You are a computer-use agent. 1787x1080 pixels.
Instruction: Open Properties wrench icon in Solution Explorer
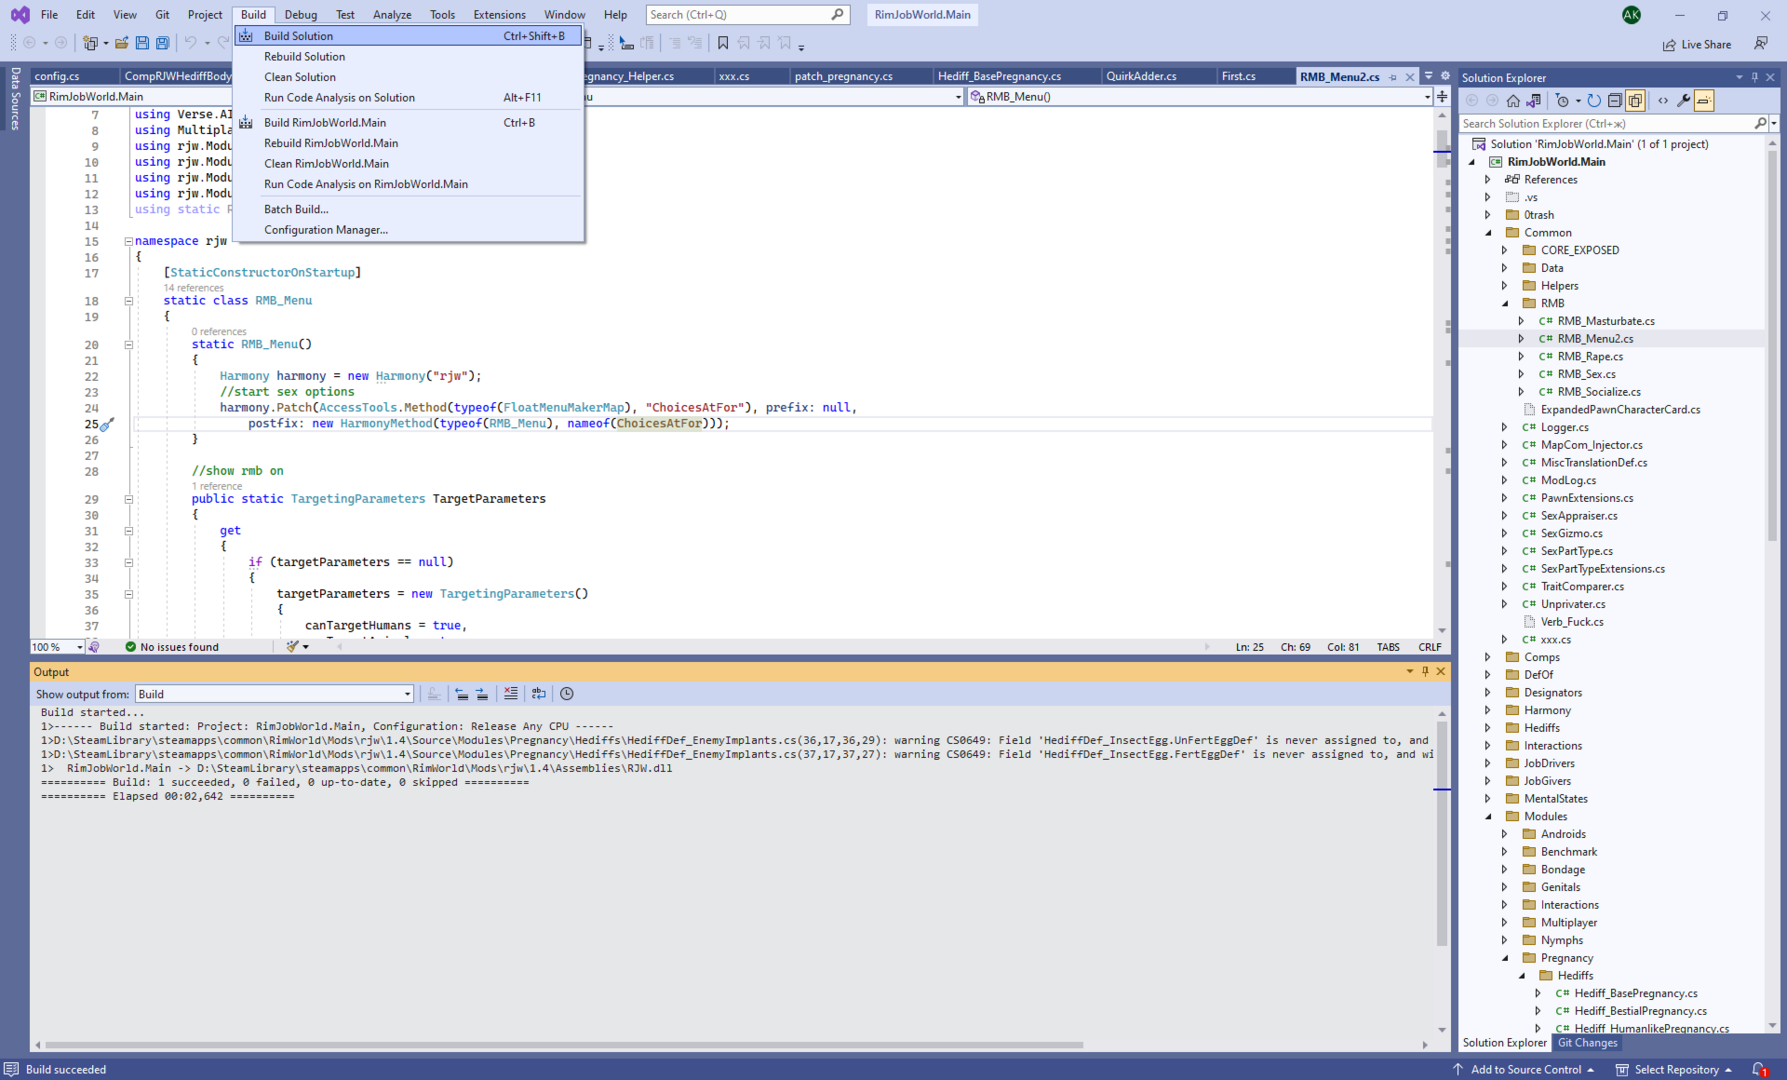click(1684, 101)
